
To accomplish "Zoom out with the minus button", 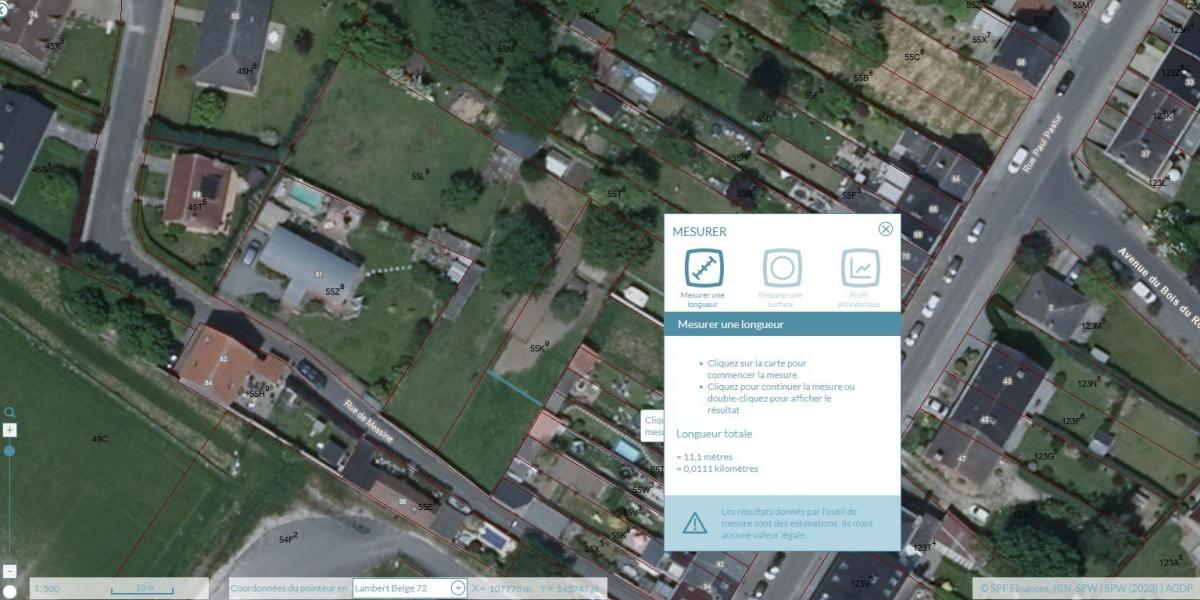I will [9, 571].
